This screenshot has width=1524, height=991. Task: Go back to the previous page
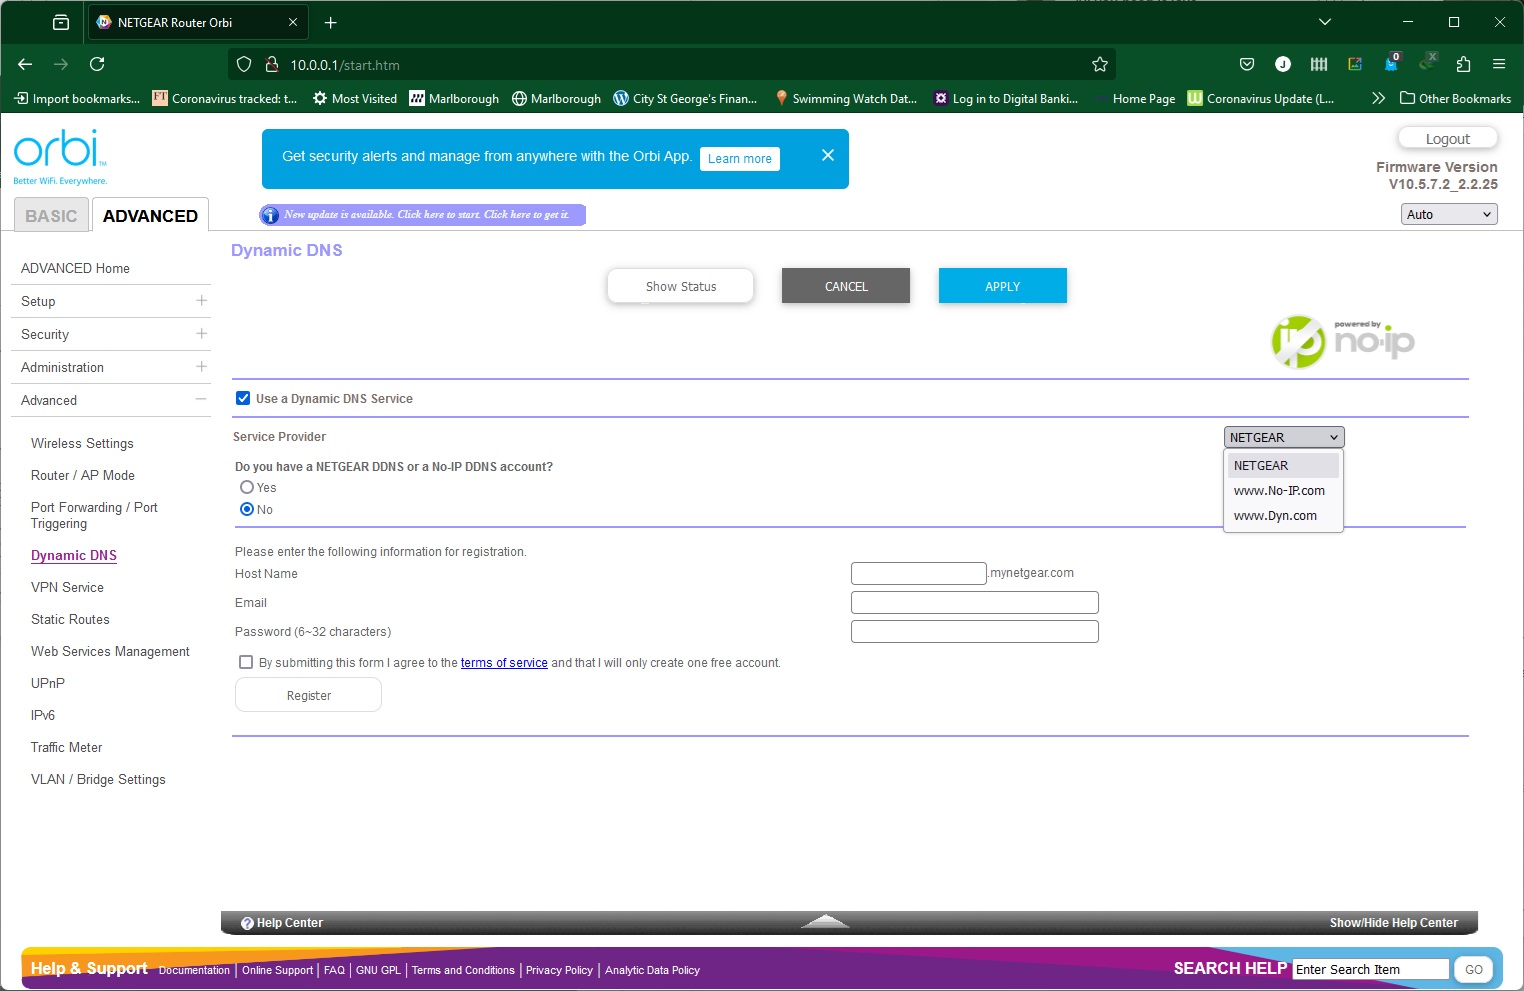(x=25, y=64)
